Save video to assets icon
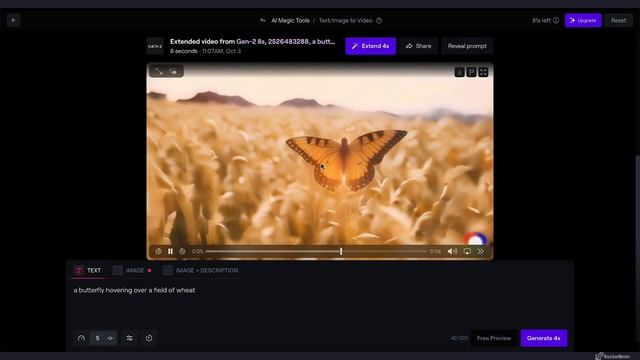The height and width of the screenshot is (360, 640). [x=471, y=72]
